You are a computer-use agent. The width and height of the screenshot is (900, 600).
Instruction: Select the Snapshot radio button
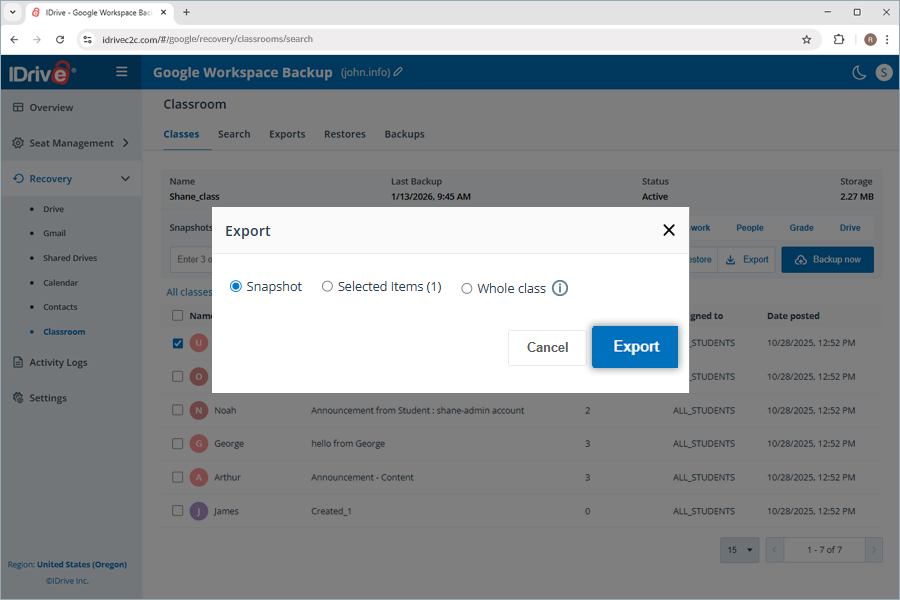click(x=235, y=286)
